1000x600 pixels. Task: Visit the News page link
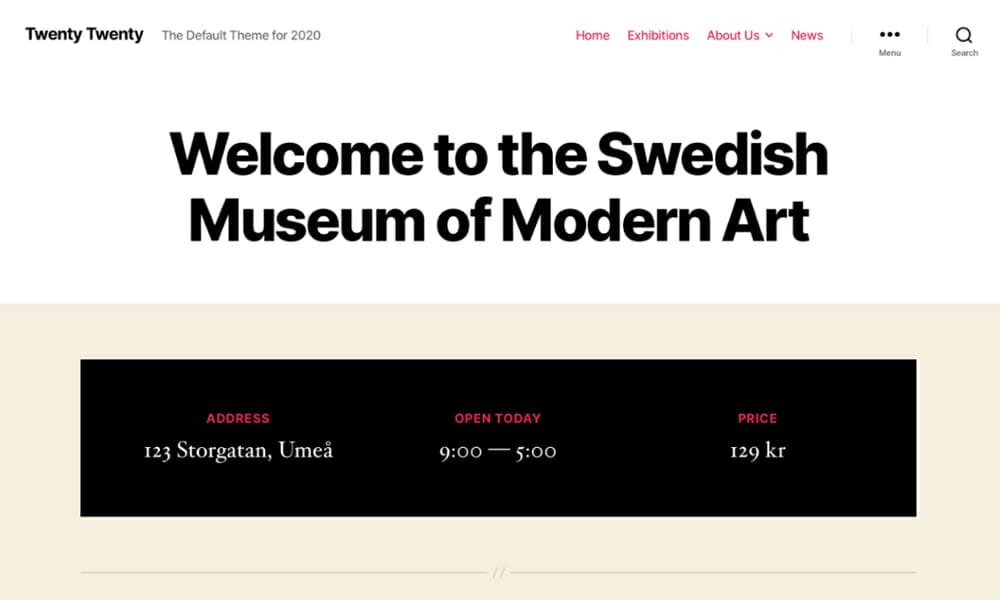[807, 35]
